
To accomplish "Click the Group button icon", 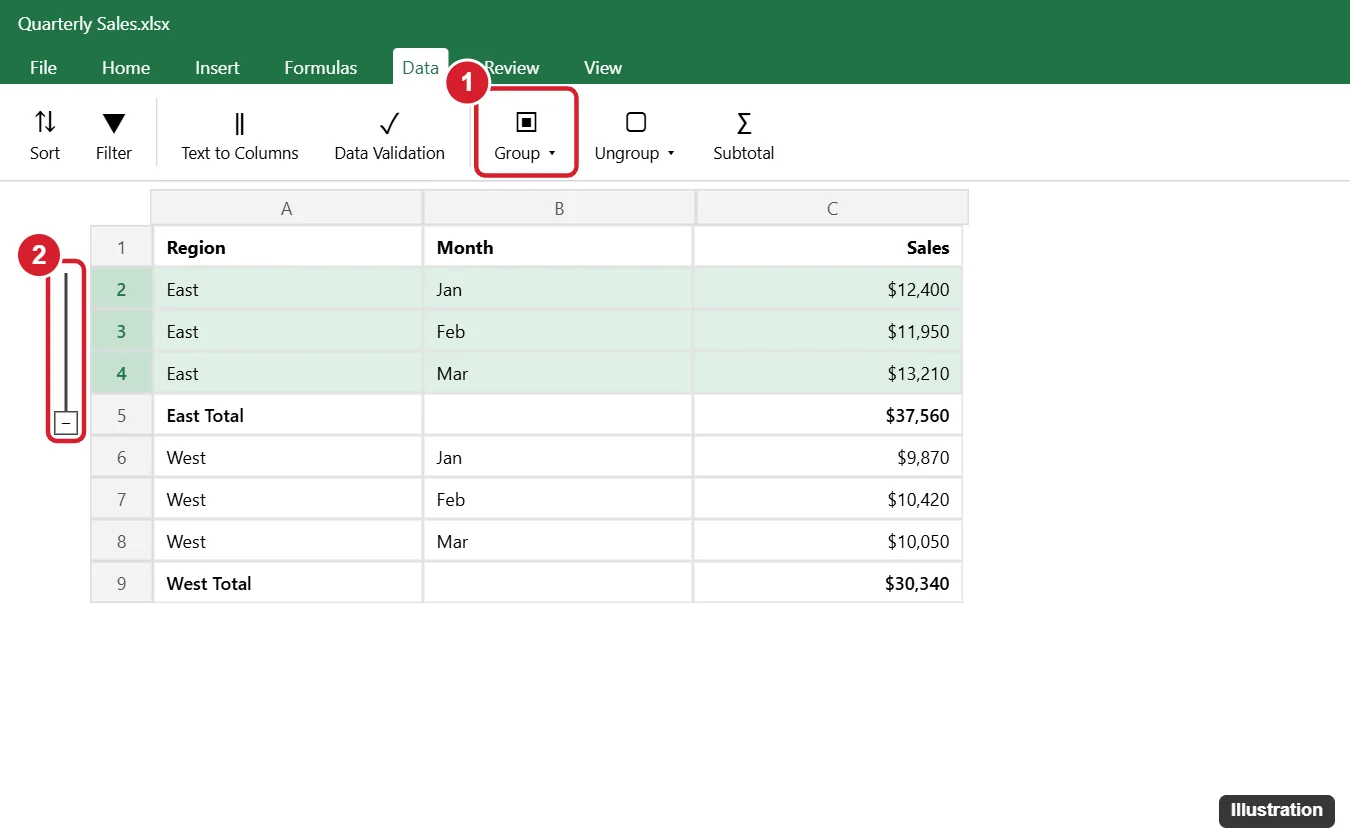I will pyautogui.click(x=526, y=122).
